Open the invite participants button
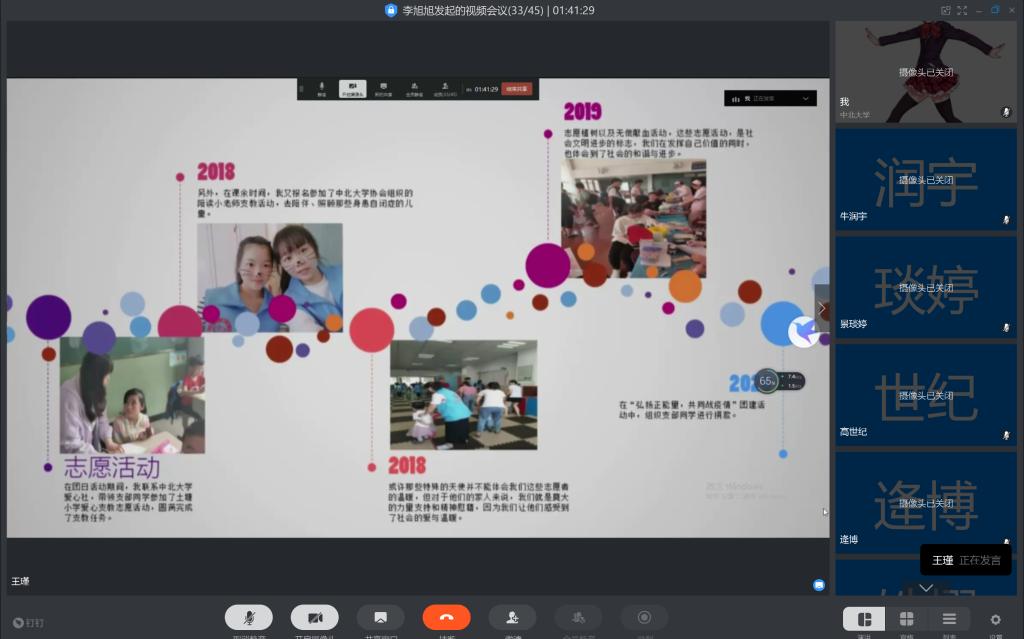Viewport: 1024px width, 639px height. pyautogui.click(x=512, y=617)
